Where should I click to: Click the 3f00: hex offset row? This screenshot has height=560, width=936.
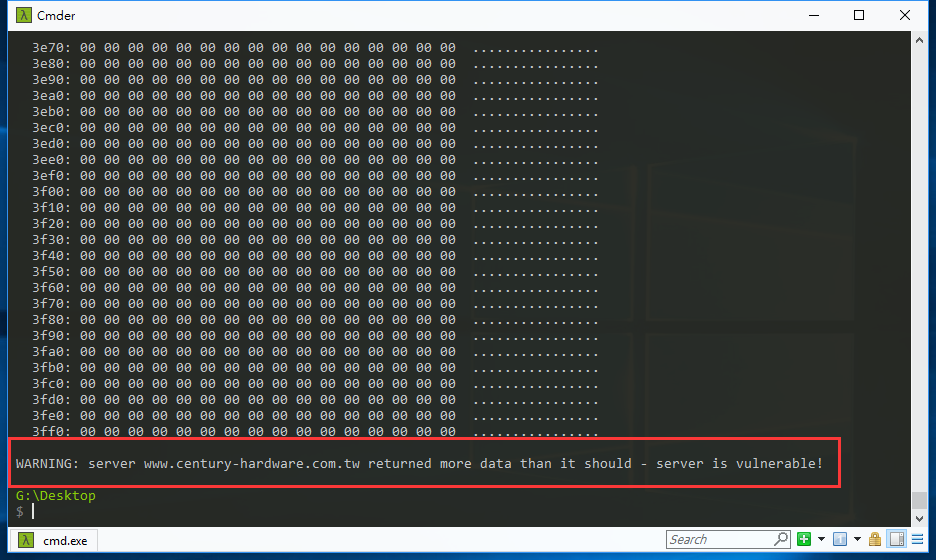pyautogui.click(x=315, y=192)
